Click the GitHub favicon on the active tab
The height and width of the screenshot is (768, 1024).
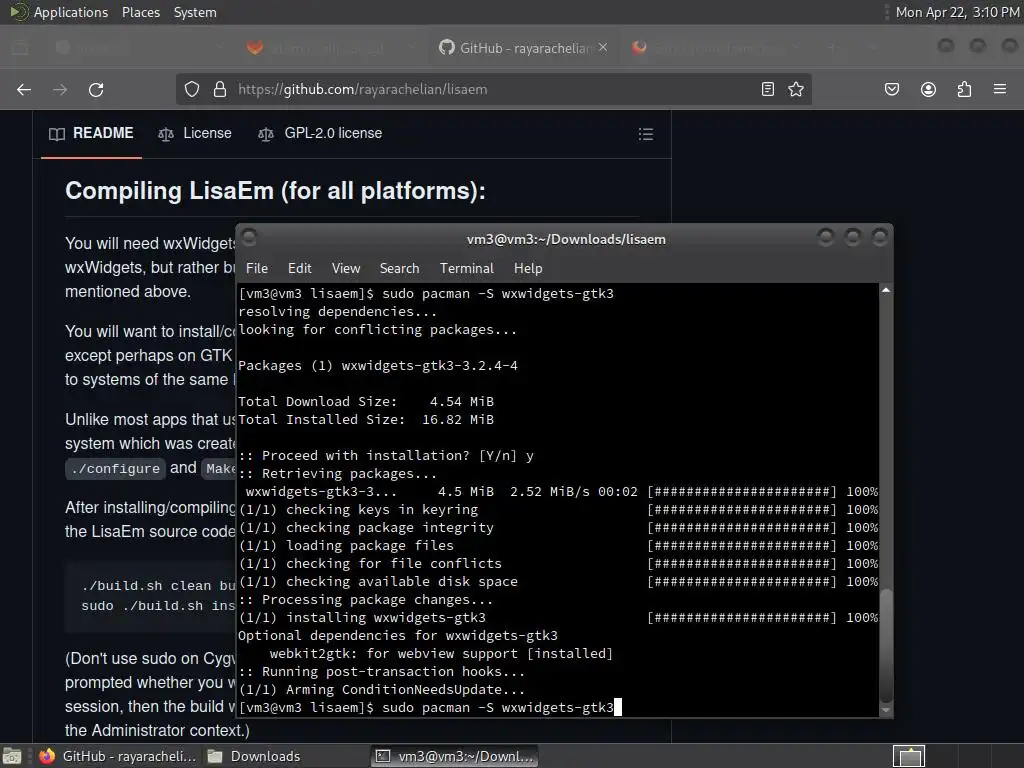(x=447, y=47)
